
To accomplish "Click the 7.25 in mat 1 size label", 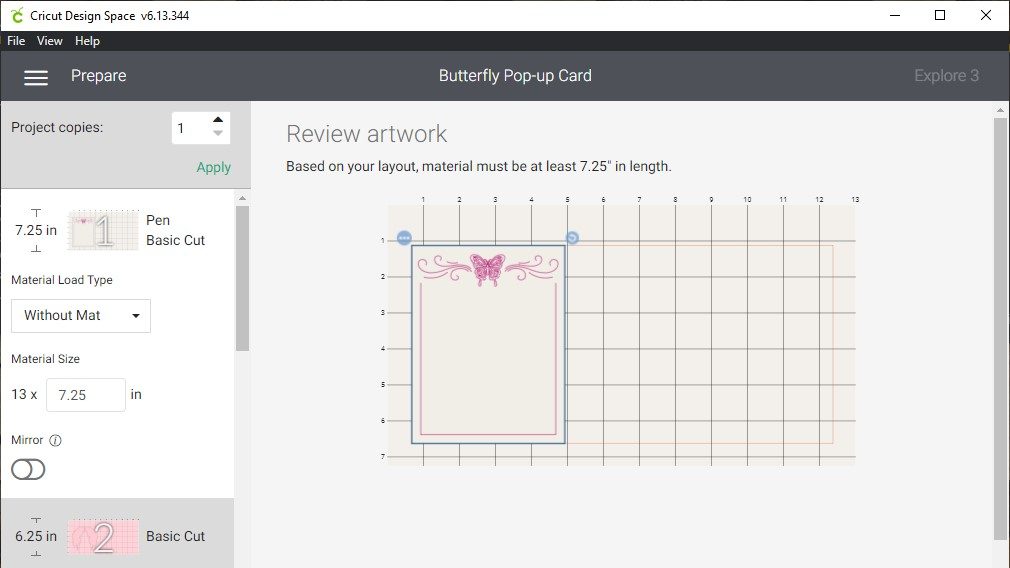I will pos(36,230).
